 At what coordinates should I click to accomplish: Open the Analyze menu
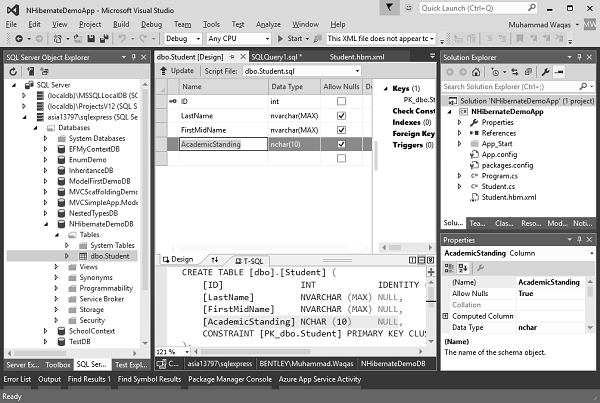(x=268, y=23)
